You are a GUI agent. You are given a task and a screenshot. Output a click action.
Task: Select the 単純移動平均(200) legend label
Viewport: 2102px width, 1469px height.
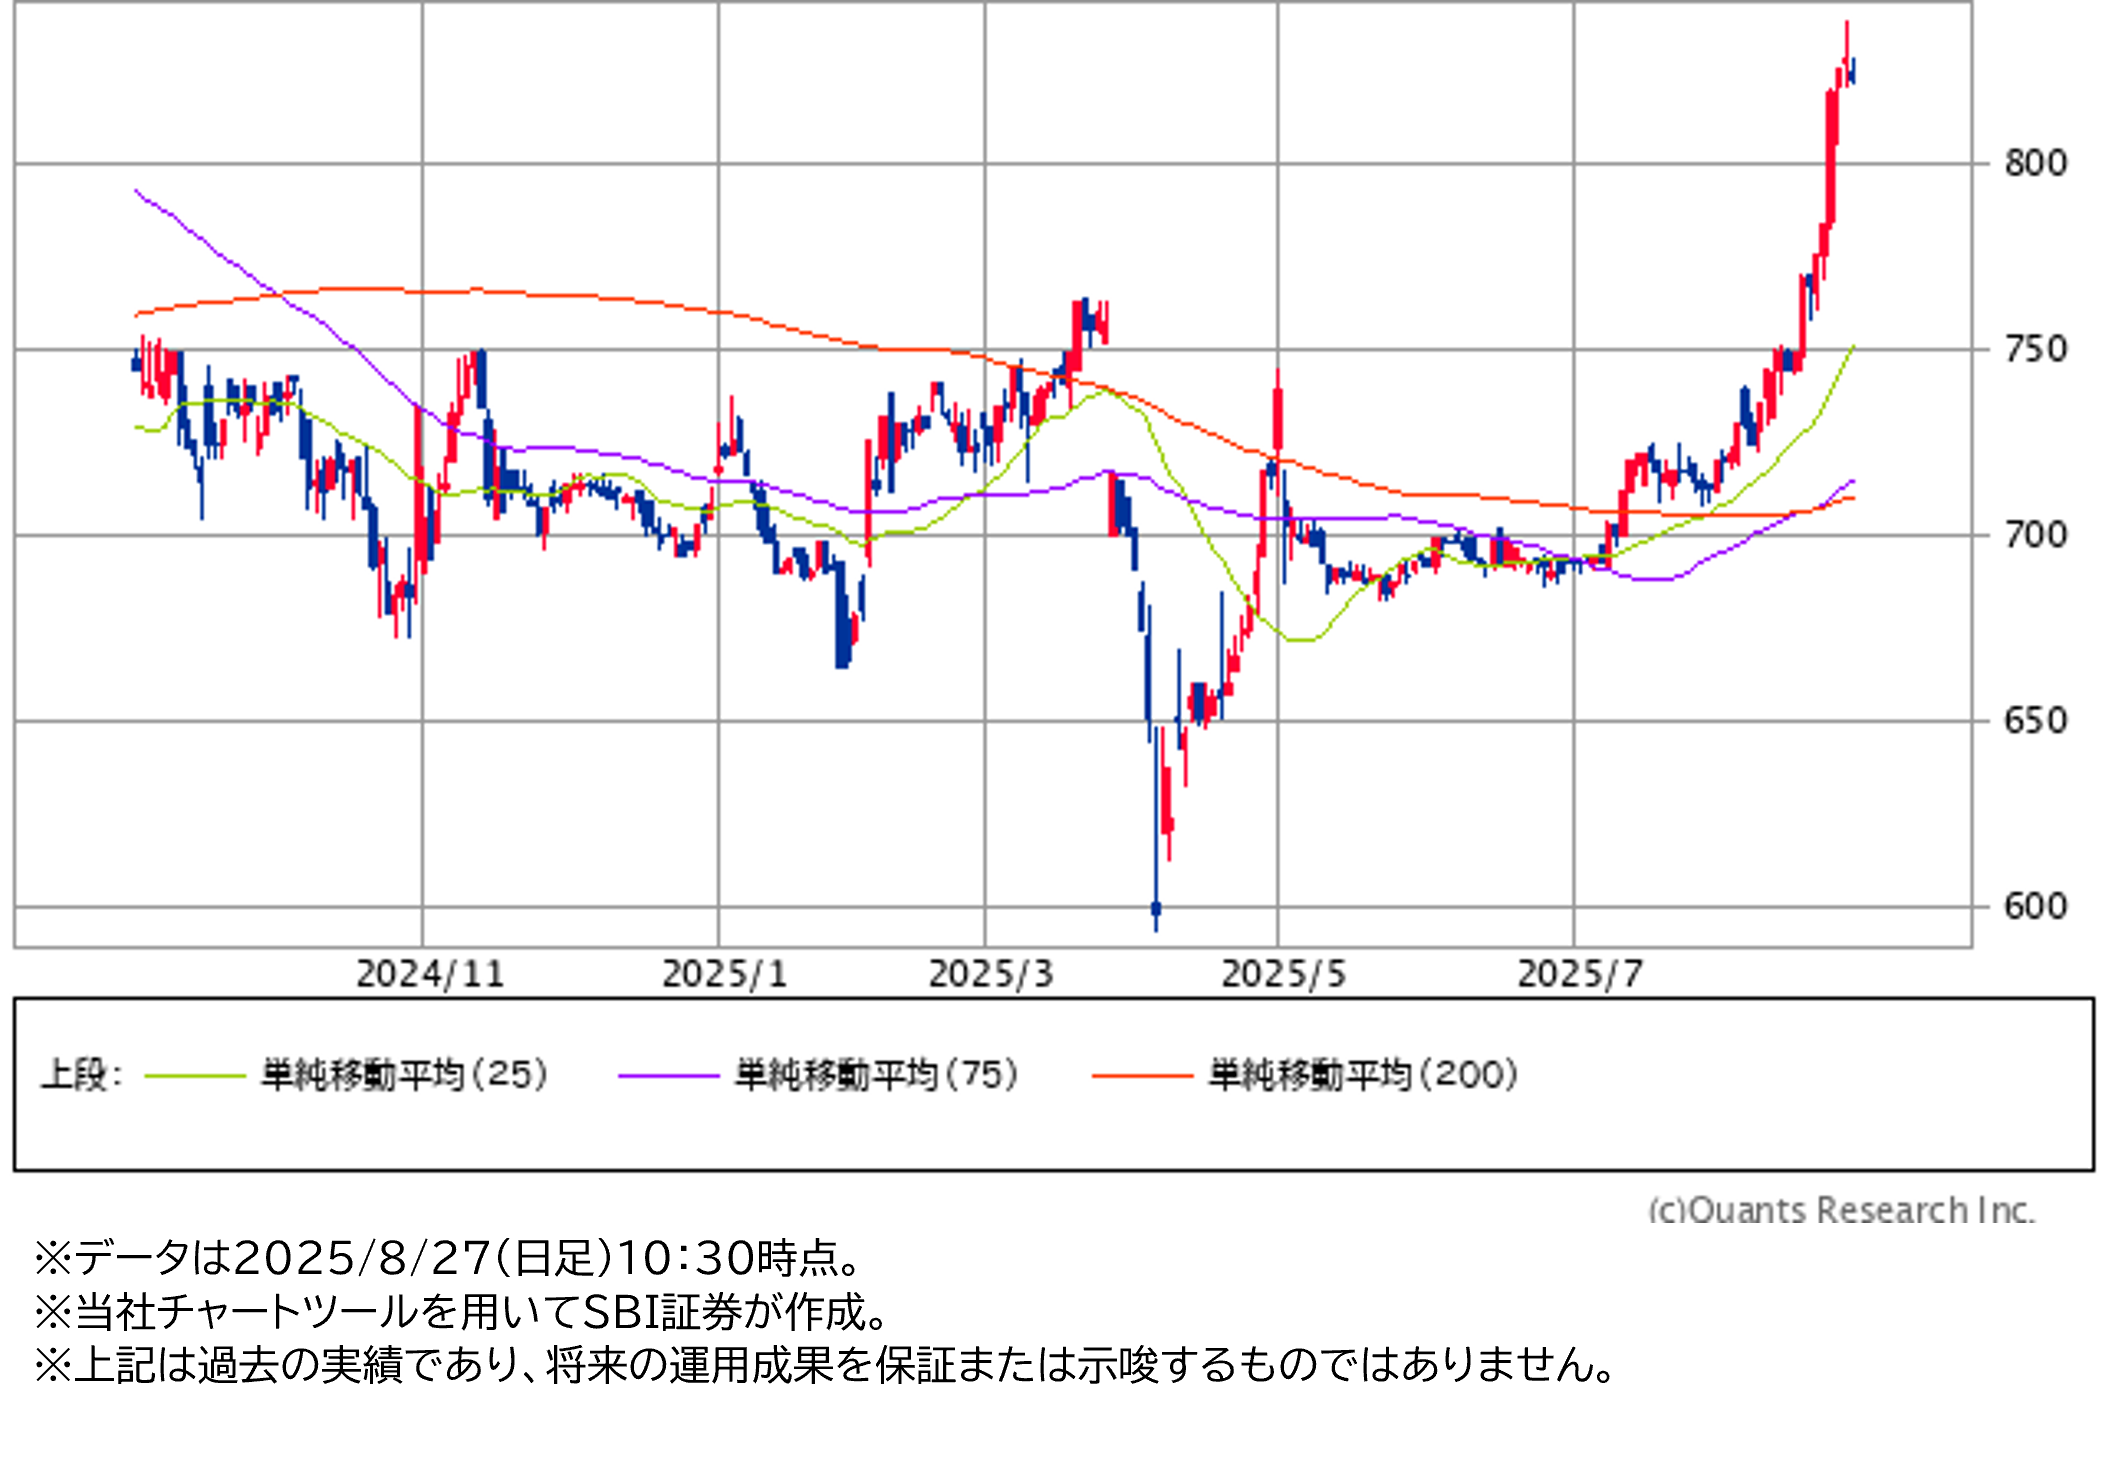coord(1363,1075)
